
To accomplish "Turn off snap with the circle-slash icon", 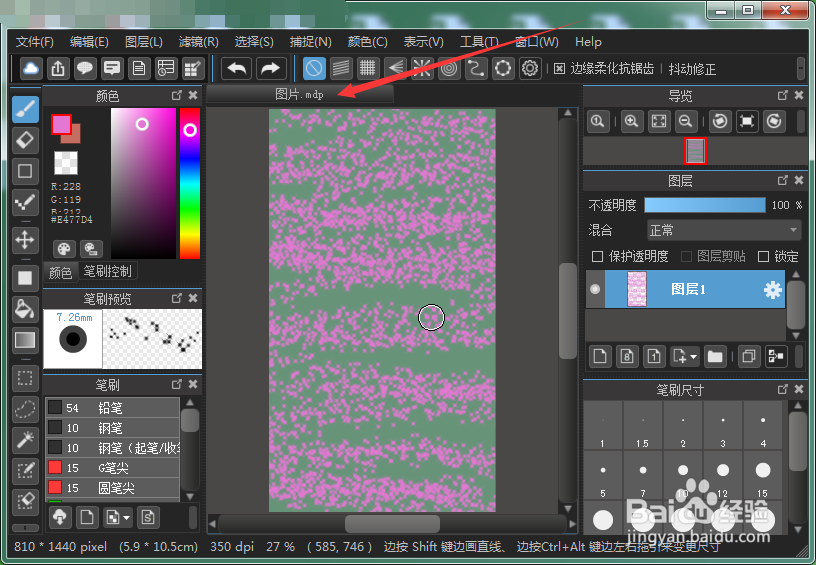I will pos(314,68).
